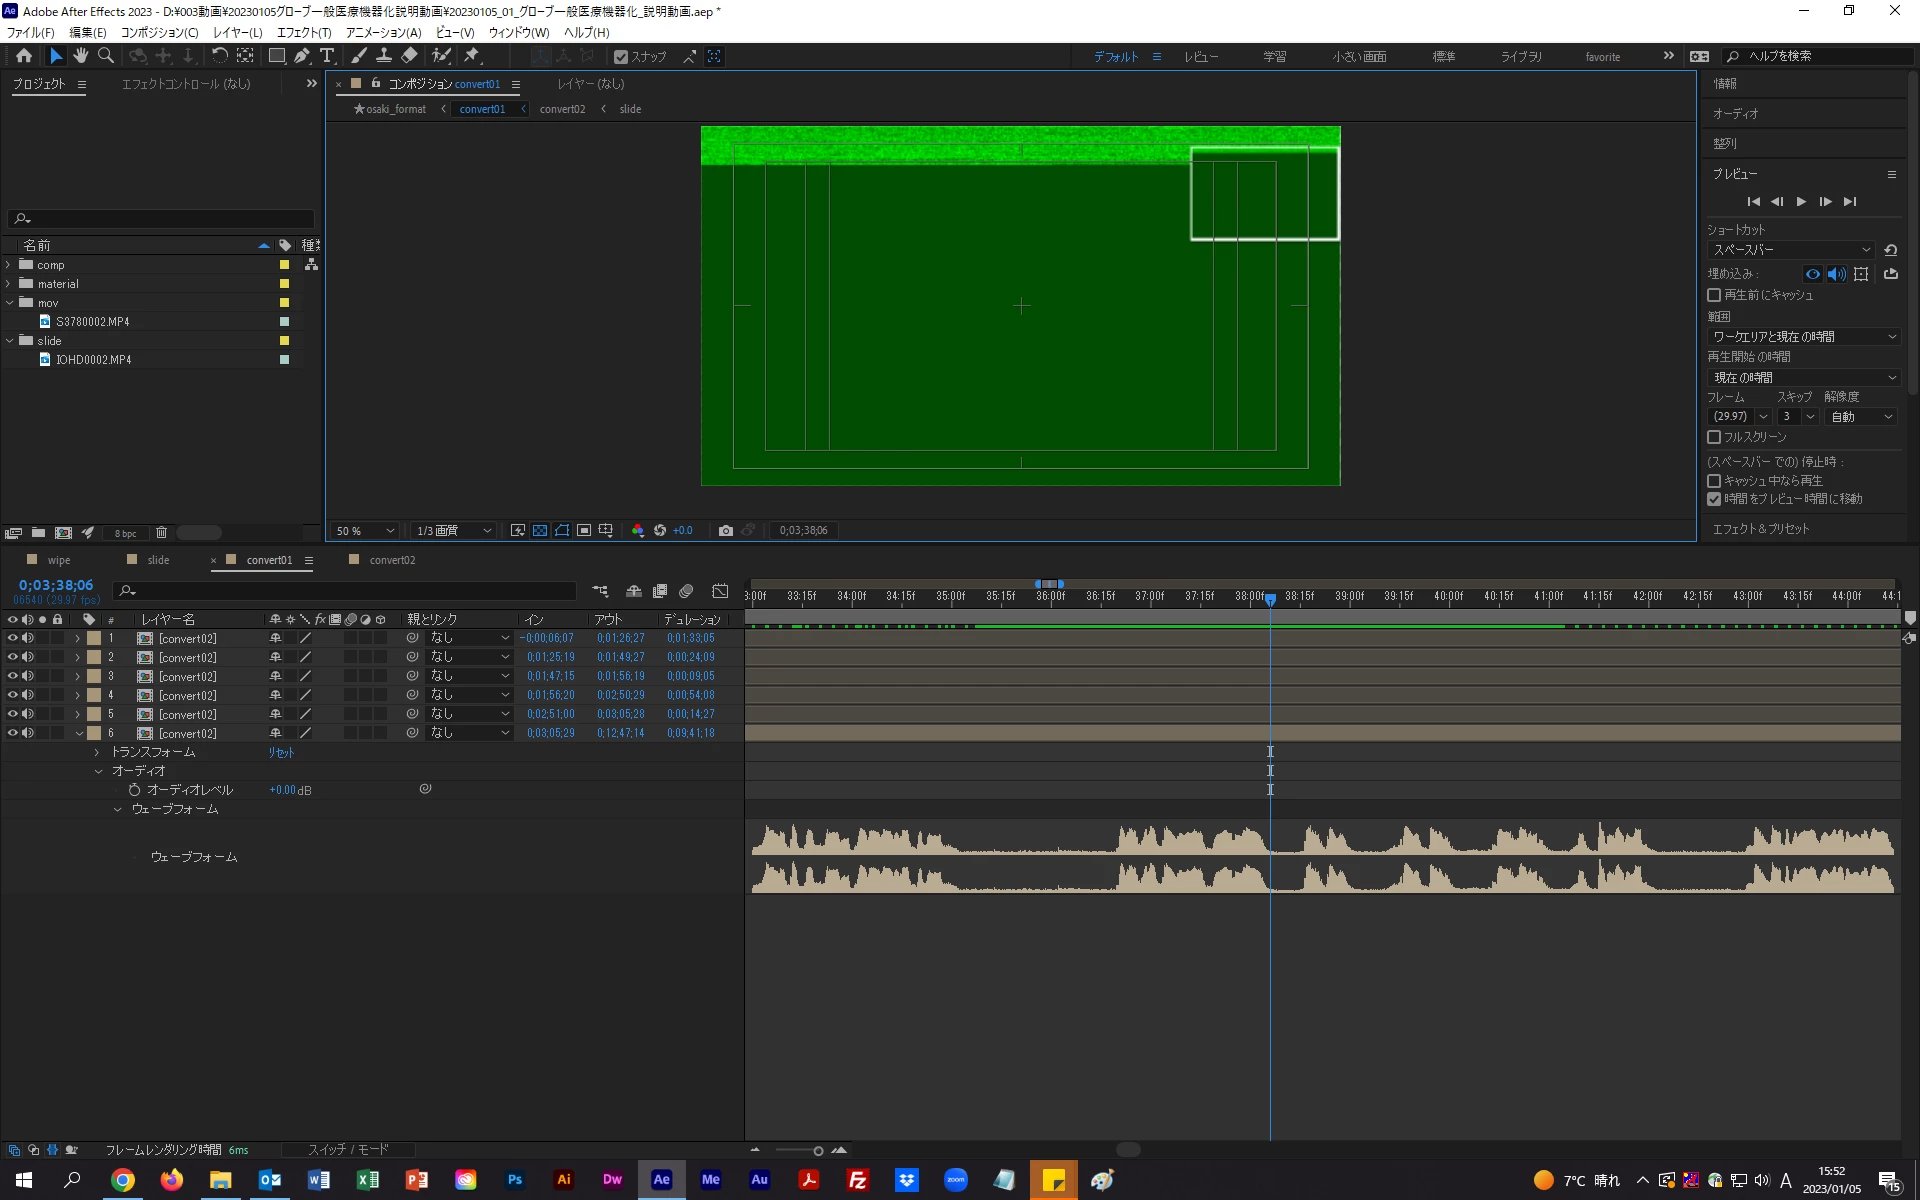Click the snapshot camera icon

725,531
